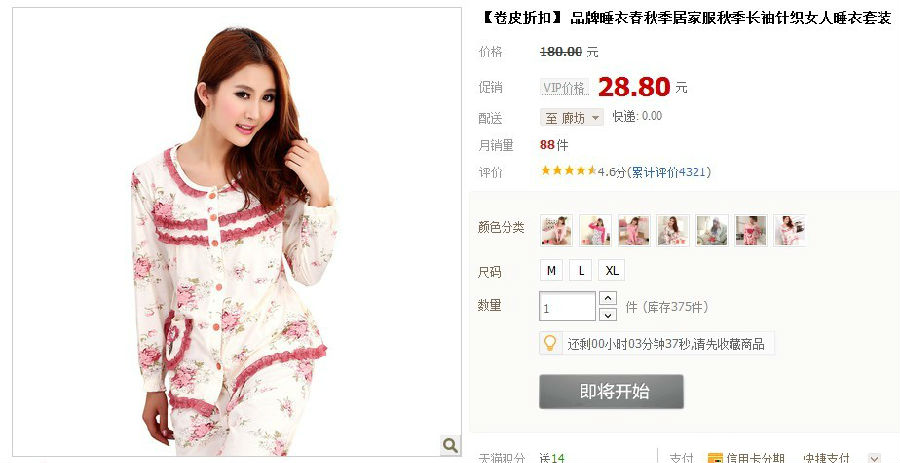
Task: Pick the fifth color option thumbnail
Action: pos(712,230)
